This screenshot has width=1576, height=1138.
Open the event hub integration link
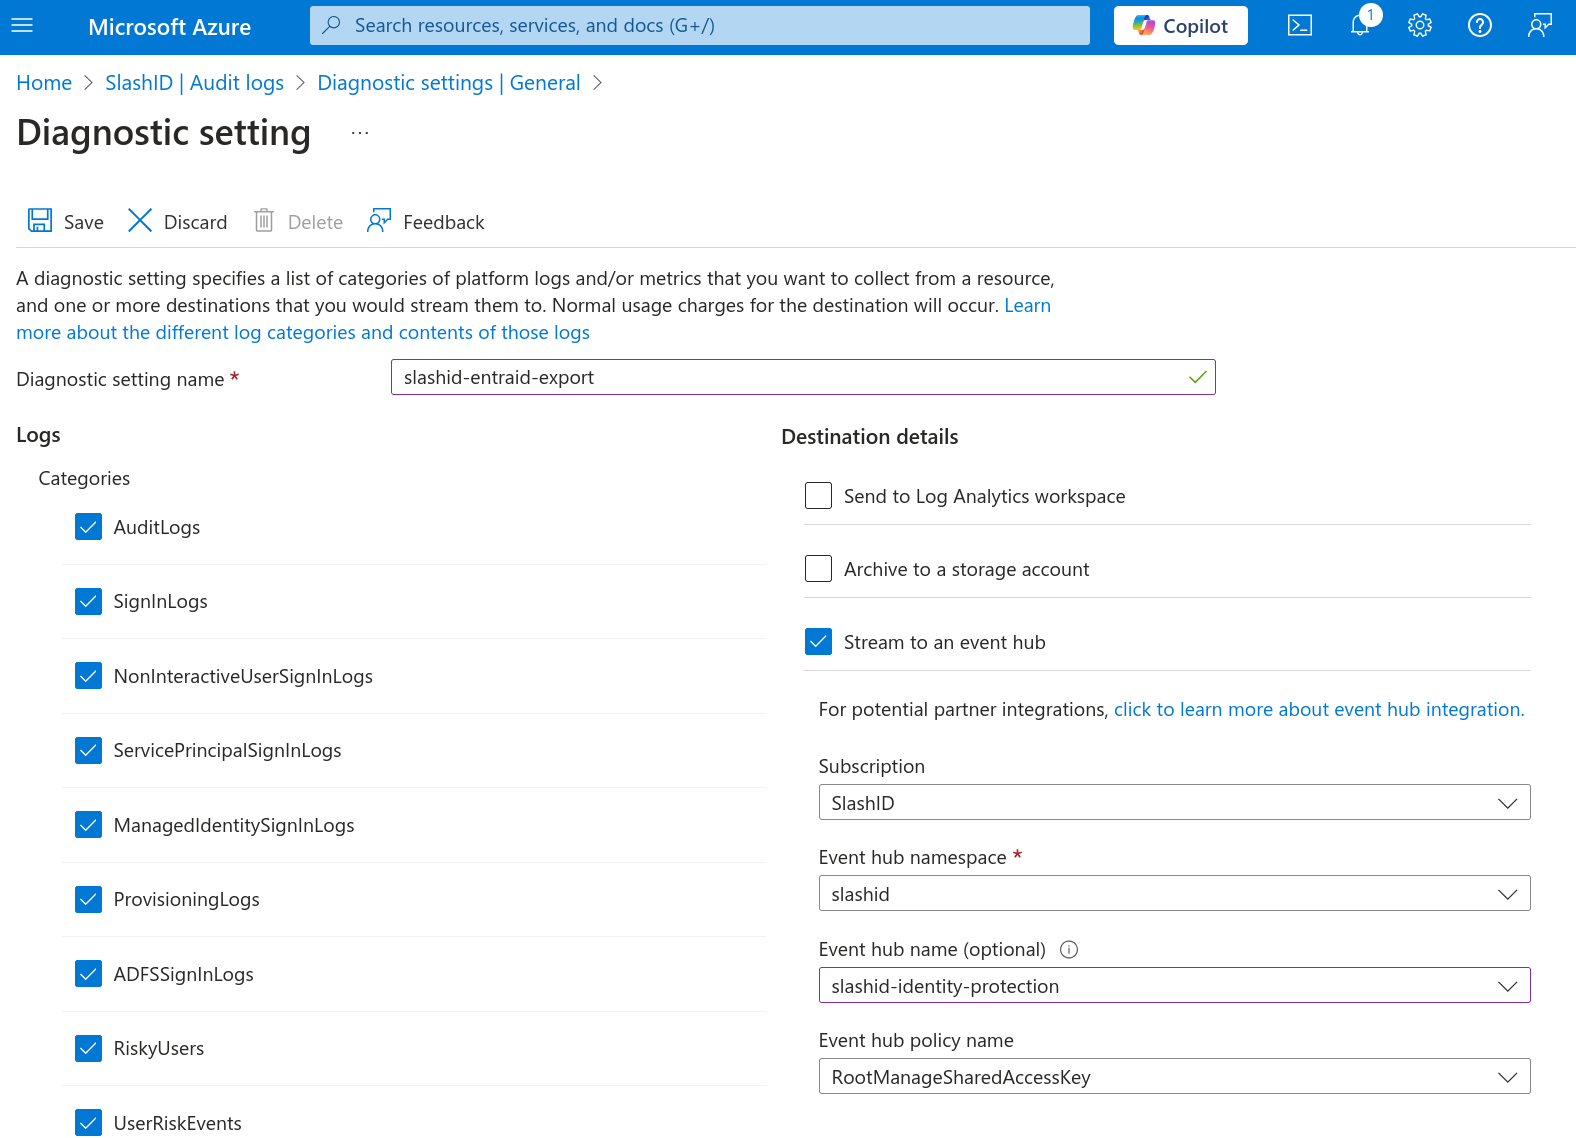1319,709
